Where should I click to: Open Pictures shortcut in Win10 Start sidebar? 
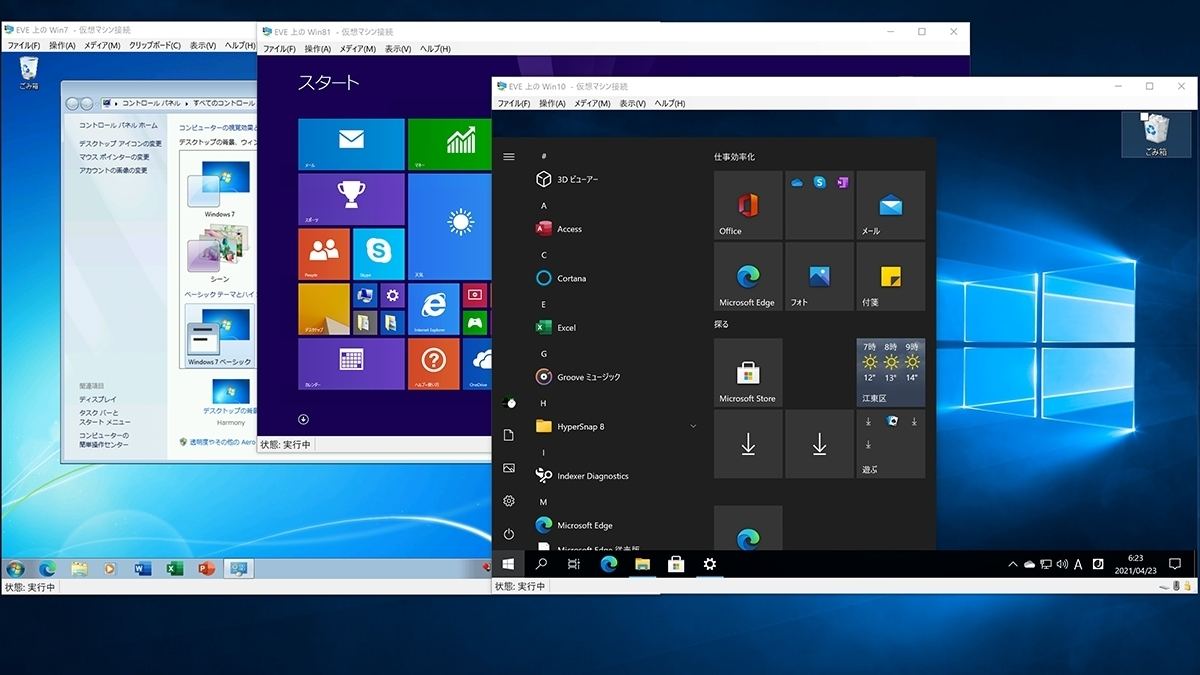509,468
